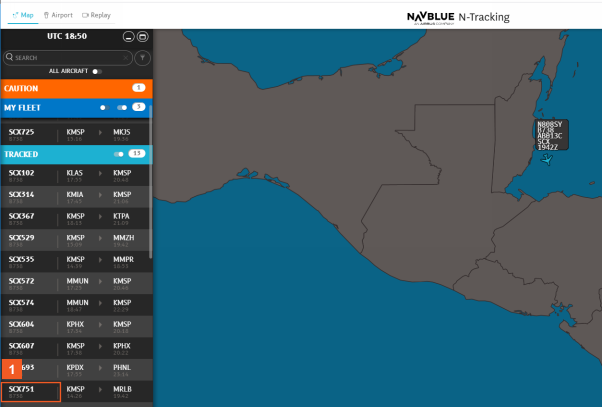
Task: Open the filter funnel button
Action: (x=143, y=58)
